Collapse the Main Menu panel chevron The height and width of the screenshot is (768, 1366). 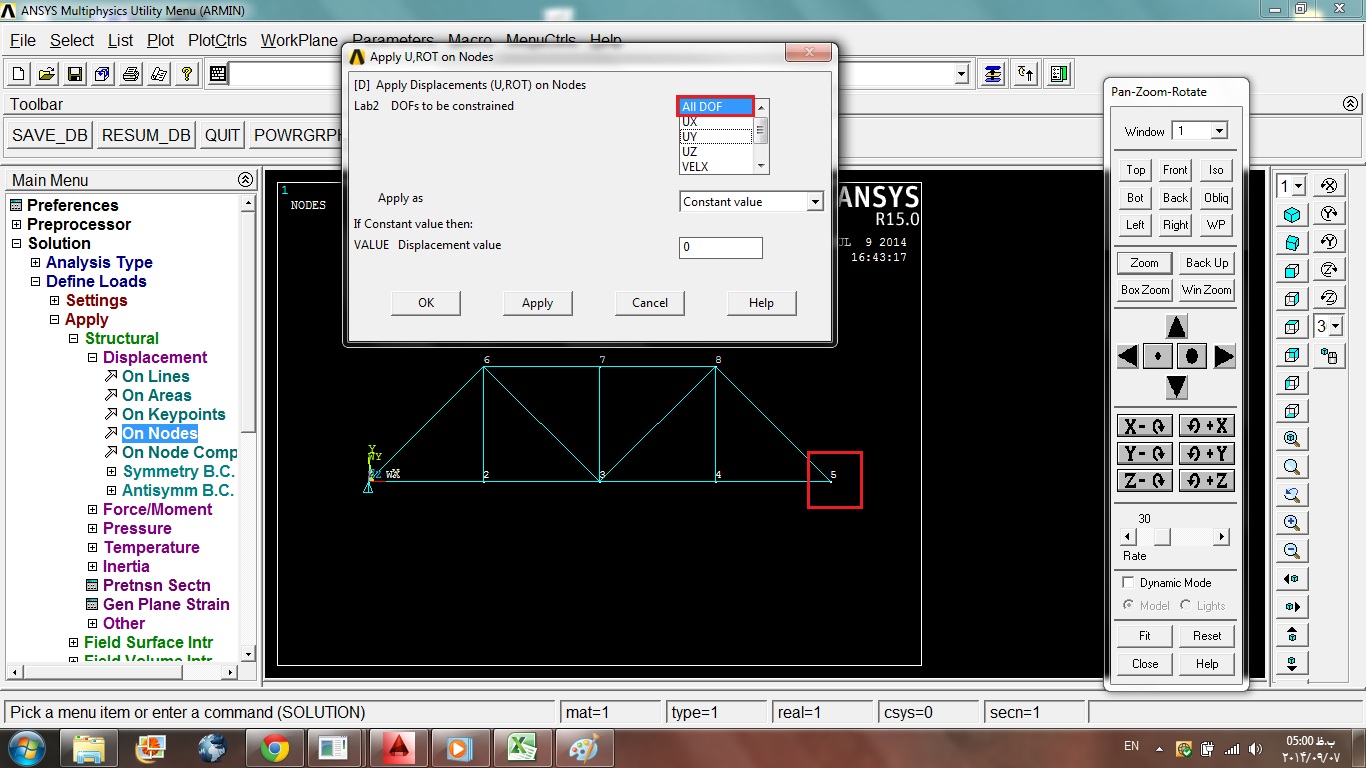pyautogui.click(x=245, y=180)
